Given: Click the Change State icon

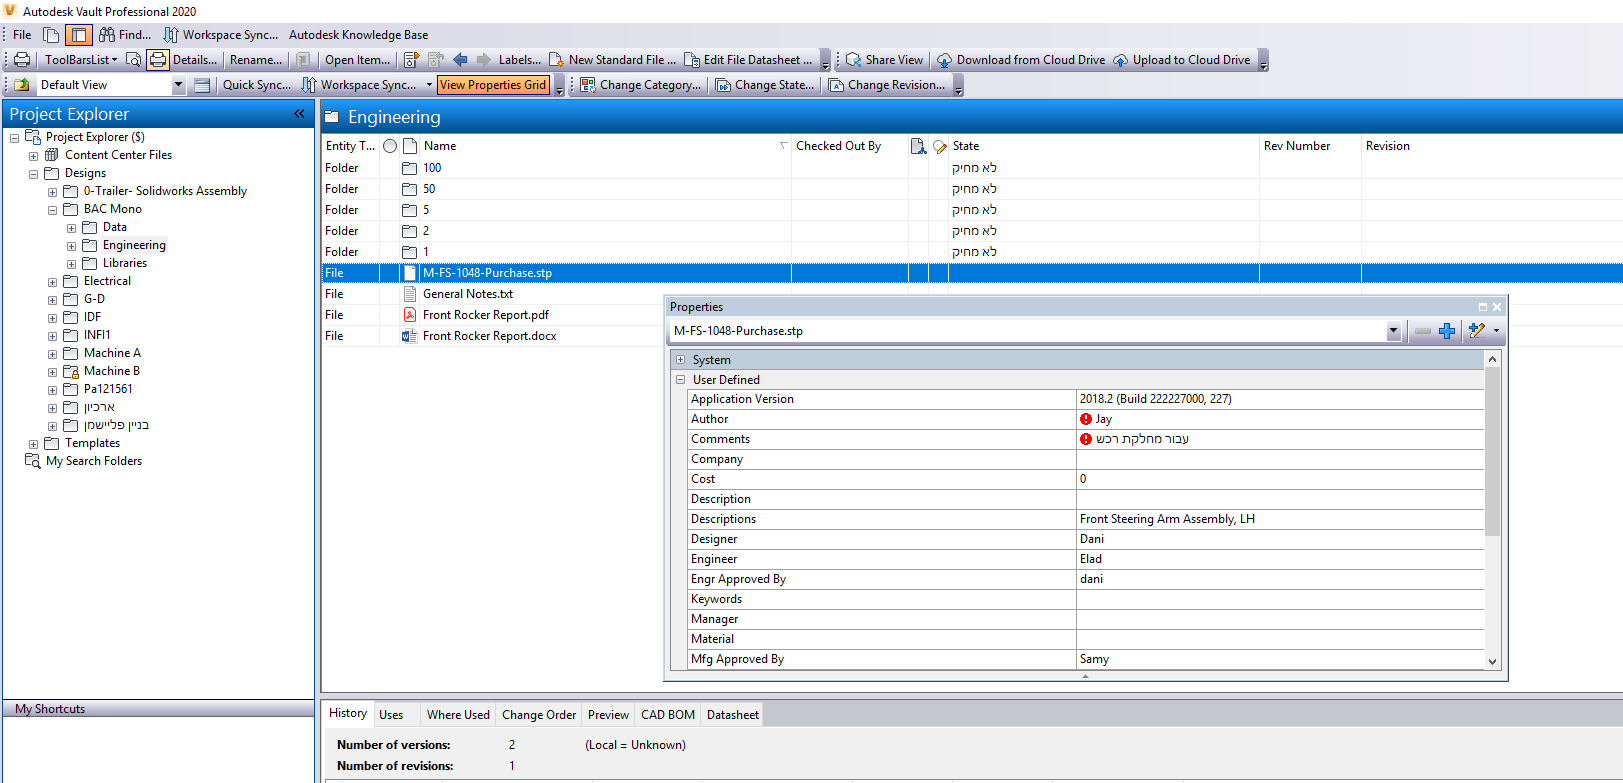Looking at the screenshot, I should click(x=723, y=85).
